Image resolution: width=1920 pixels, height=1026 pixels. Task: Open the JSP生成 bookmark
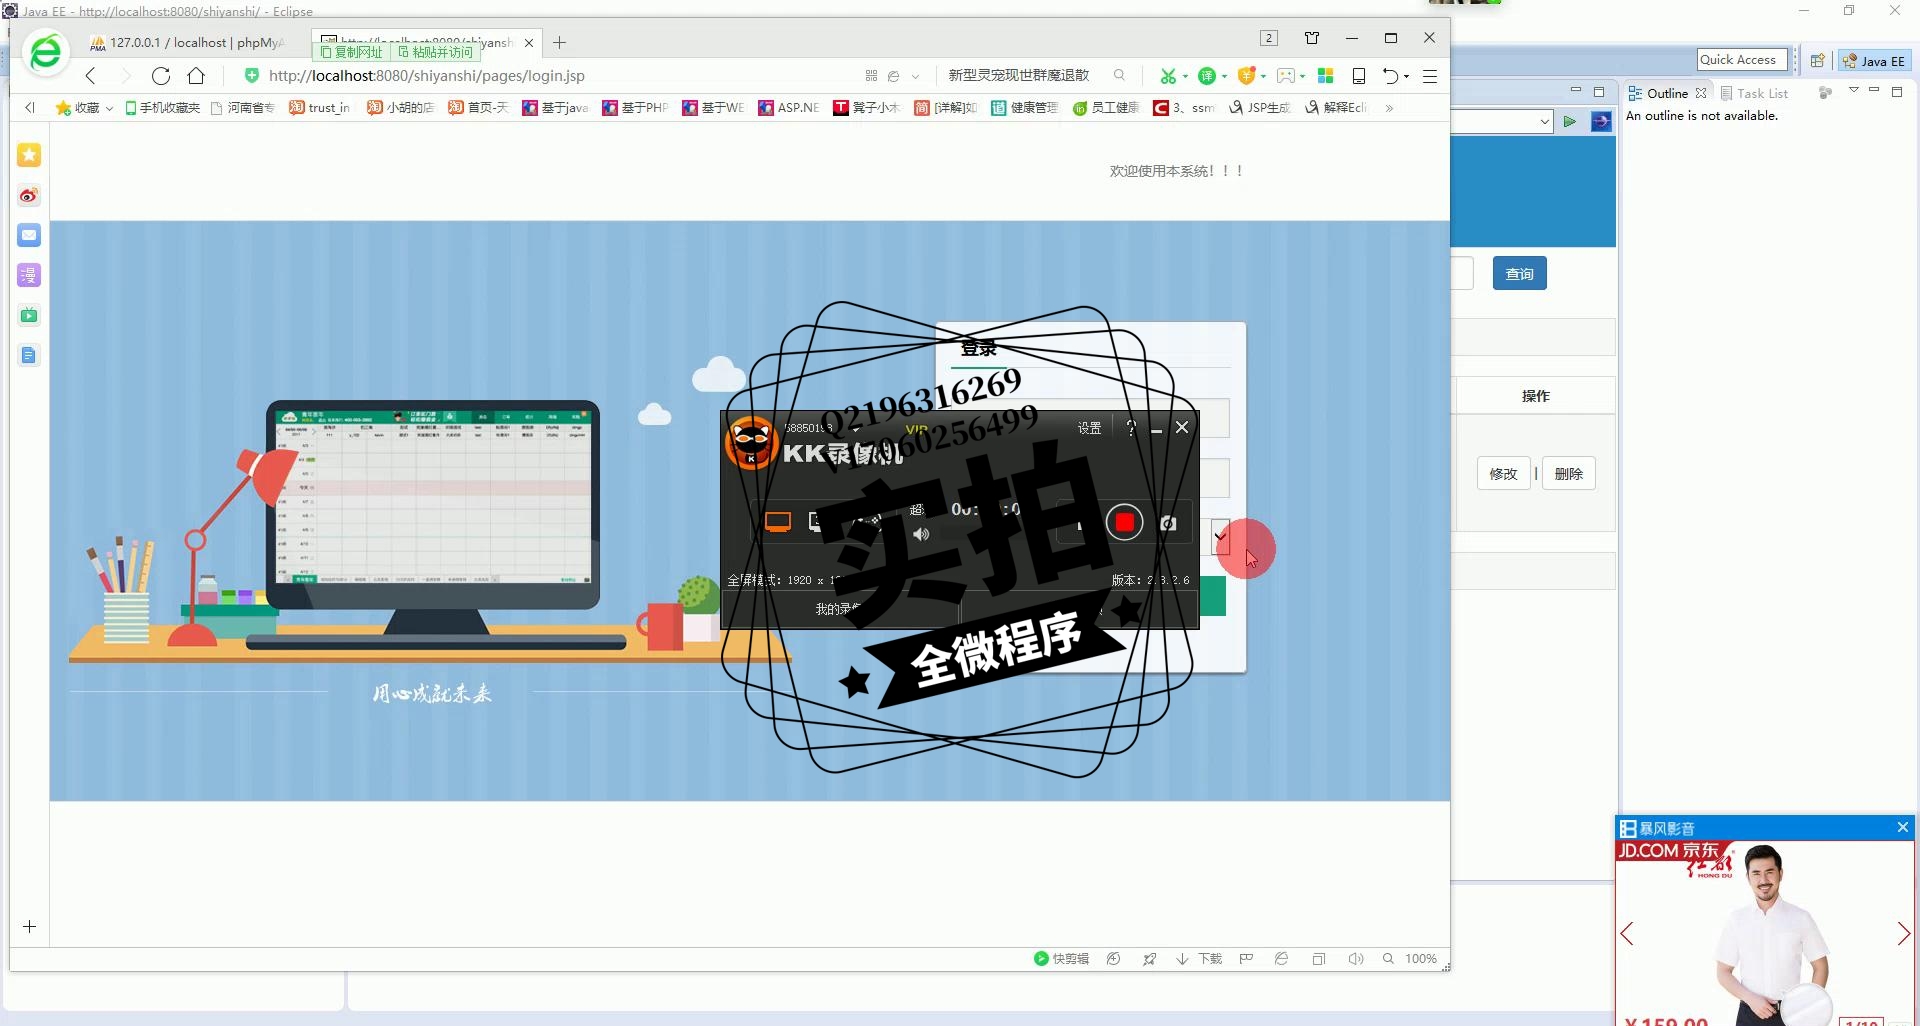tap(1260, 107)
